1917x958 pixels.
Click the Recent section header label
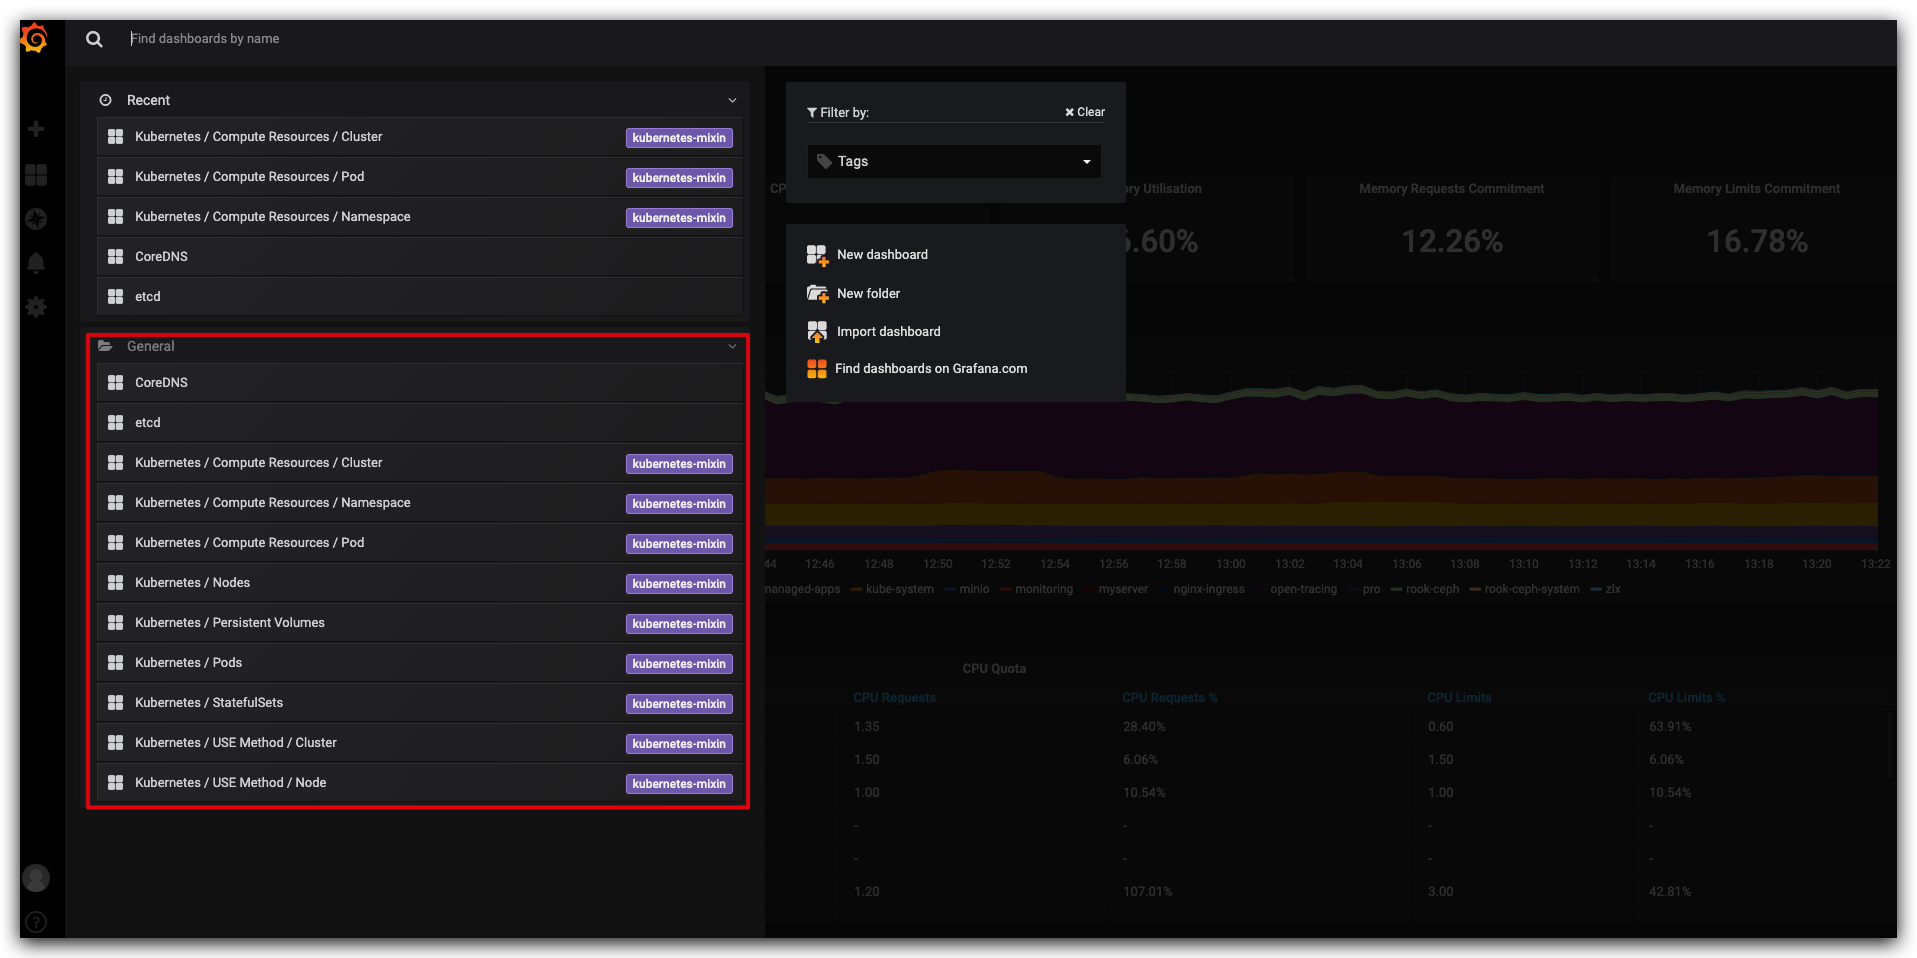point(148,100)
